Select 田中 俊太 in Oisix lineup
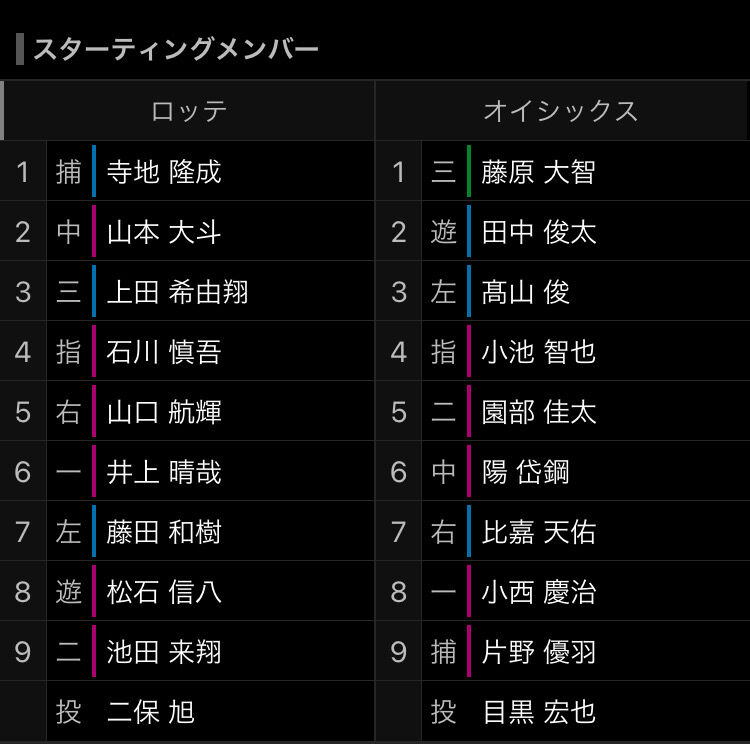 pyautogui.click(x=539, y=232)
